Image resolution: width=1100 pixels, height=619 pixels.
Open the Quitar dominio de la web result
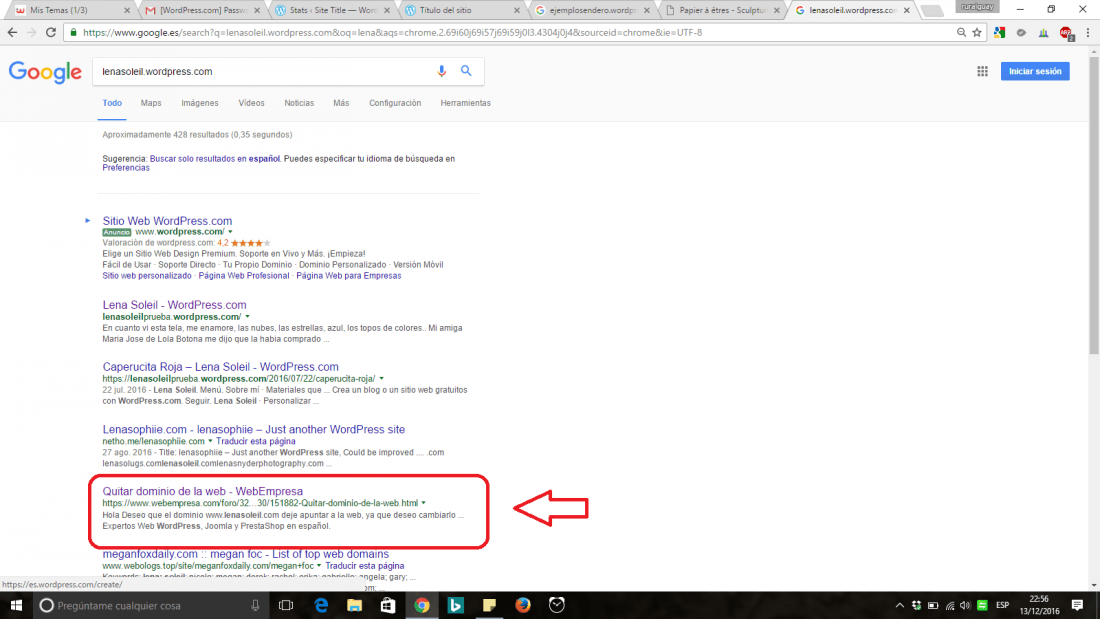click(x=203, y=491)
